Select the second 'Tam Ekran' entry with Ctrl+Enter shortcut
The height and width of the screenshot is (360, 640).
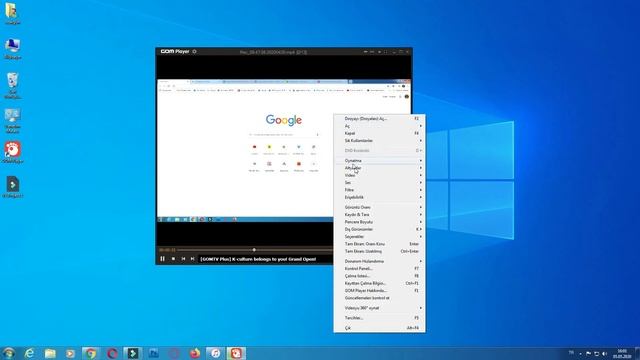[380, 251]
